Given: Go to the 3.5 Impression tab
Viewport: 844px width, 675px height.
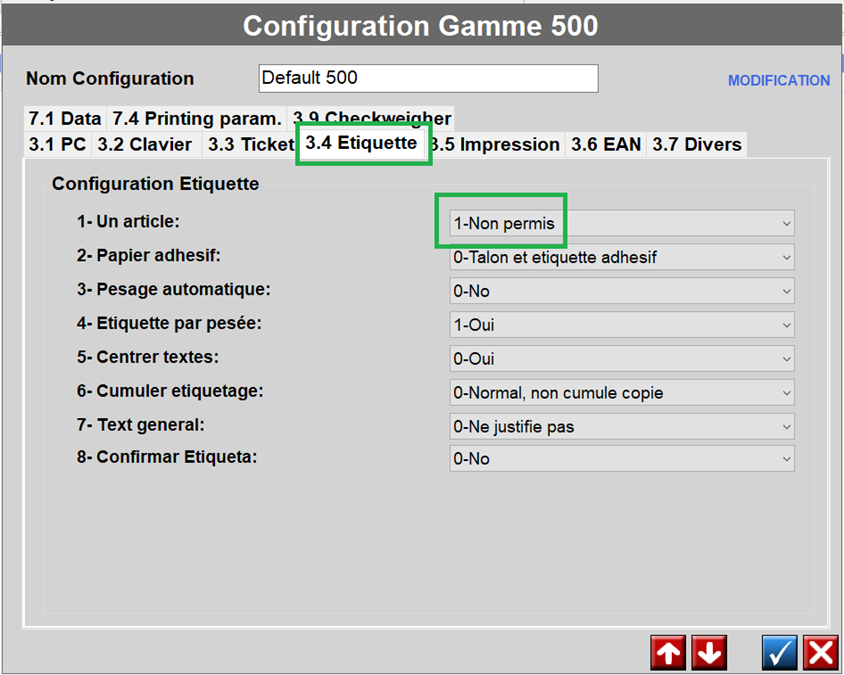Looking at the screenshot, I should click(x=498, y=145).
